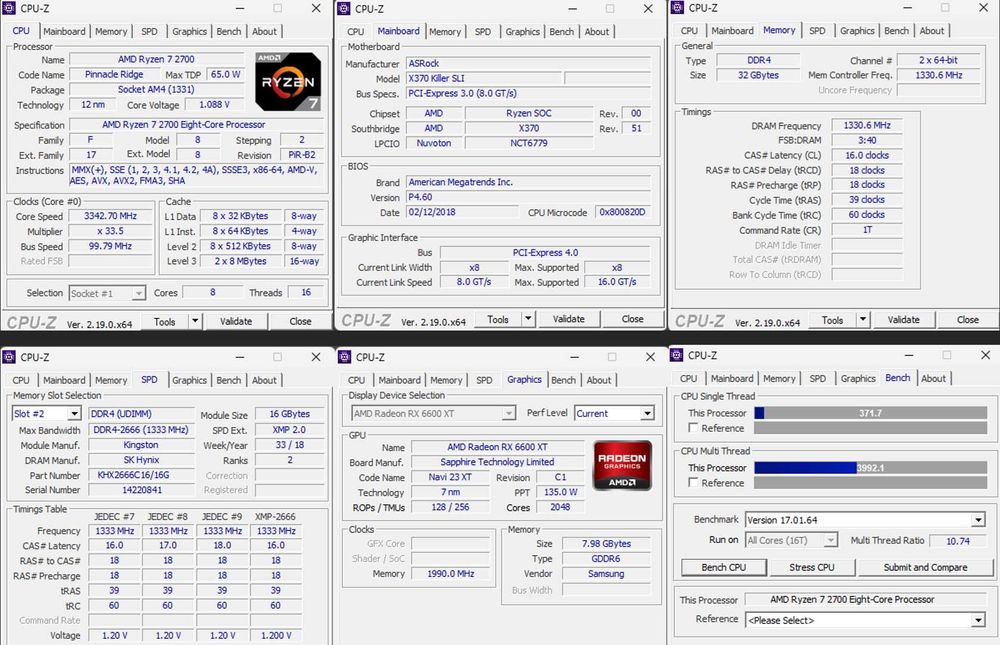Click the CPU-Z title icon in the Benchmark window
Viewport: 1000px width, 645px height.
tap(678, 355)
